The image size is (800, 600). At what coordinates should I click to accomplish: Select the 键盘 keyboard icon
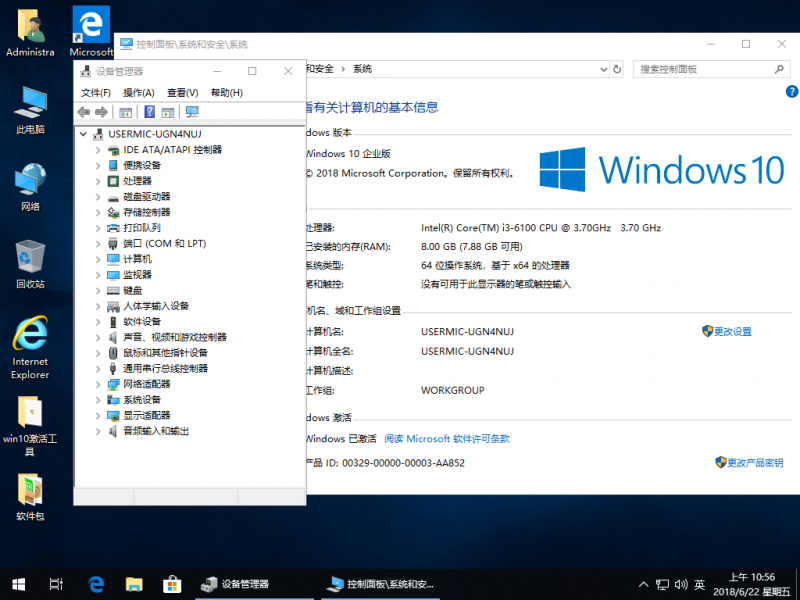click(113, 290)
